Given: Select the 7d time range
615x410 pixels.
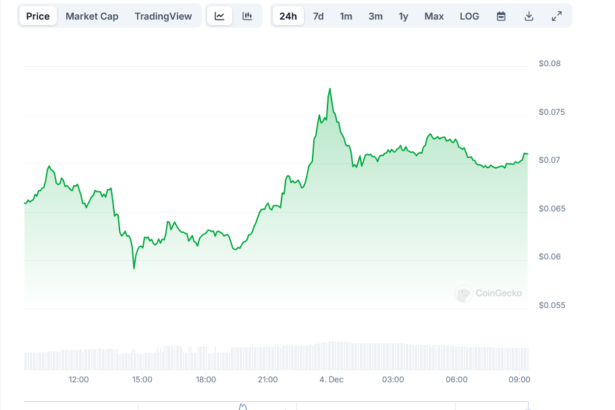Looking at the screenshot, I should [x=318, y=16].
